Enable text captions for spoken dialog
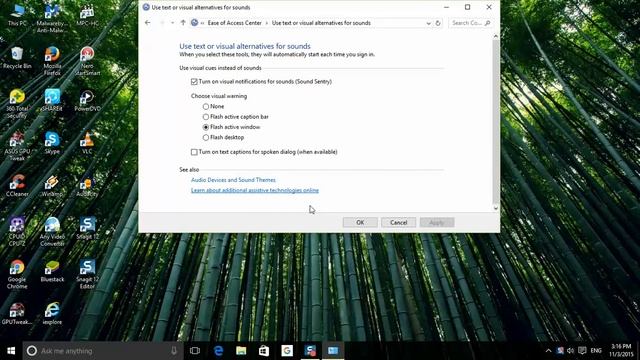 (x=264, y=152)
